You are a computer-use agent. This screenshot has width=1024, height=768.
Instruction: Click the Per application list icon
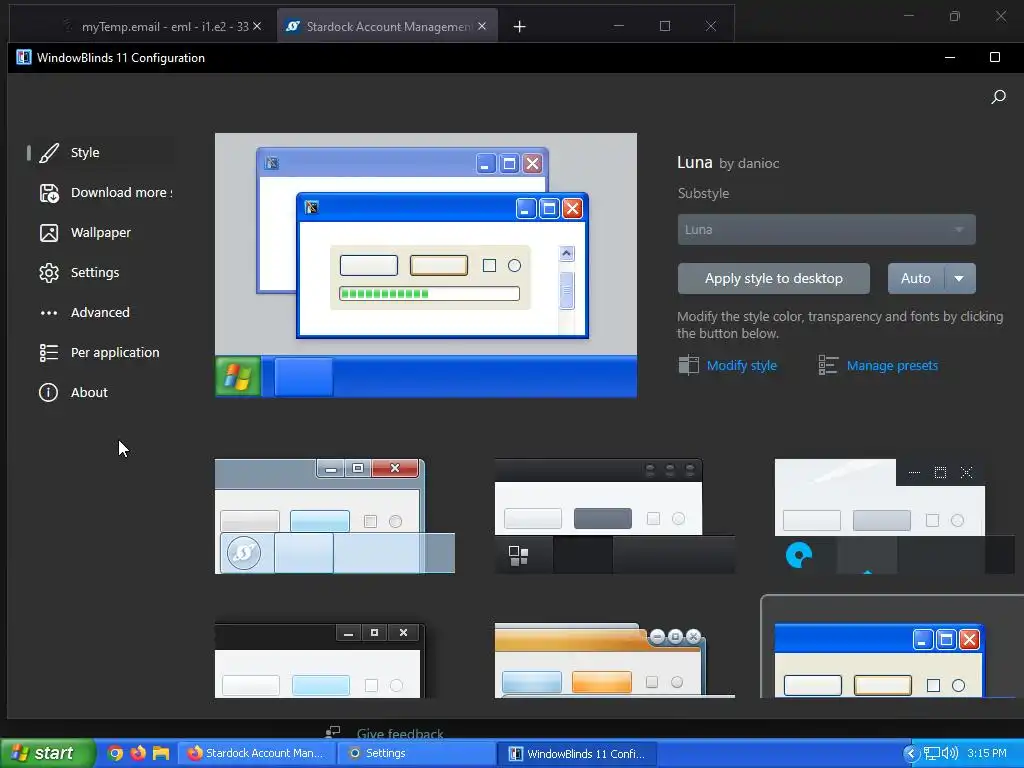49,353
